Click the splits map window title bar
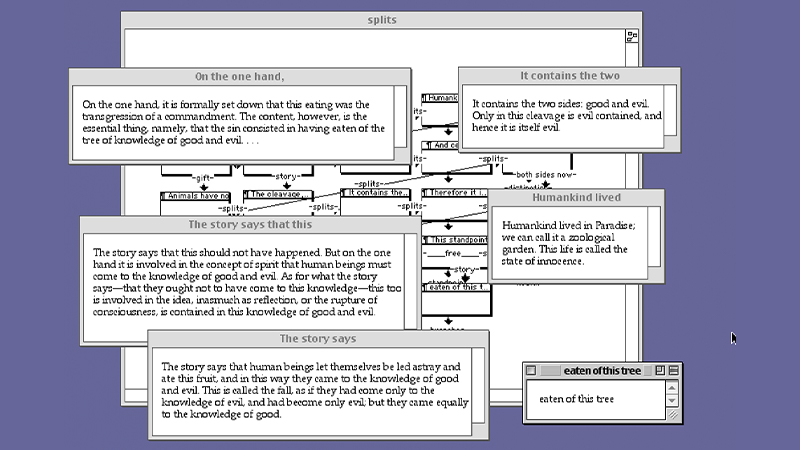The width and height of the screenshot is (800, 450). pyautogui.click(x=379, y=20)
